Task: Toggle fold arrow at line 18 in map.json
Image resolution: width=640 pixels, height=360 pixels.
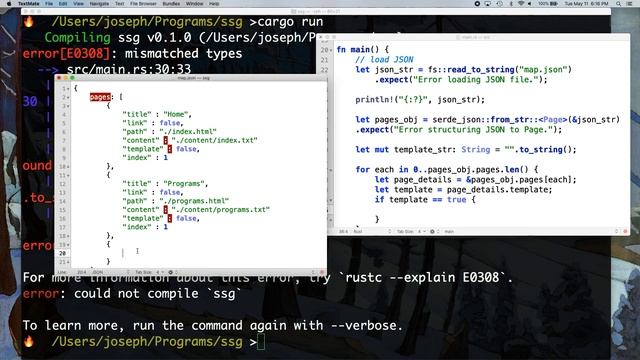Action: [x=68, y=236]
